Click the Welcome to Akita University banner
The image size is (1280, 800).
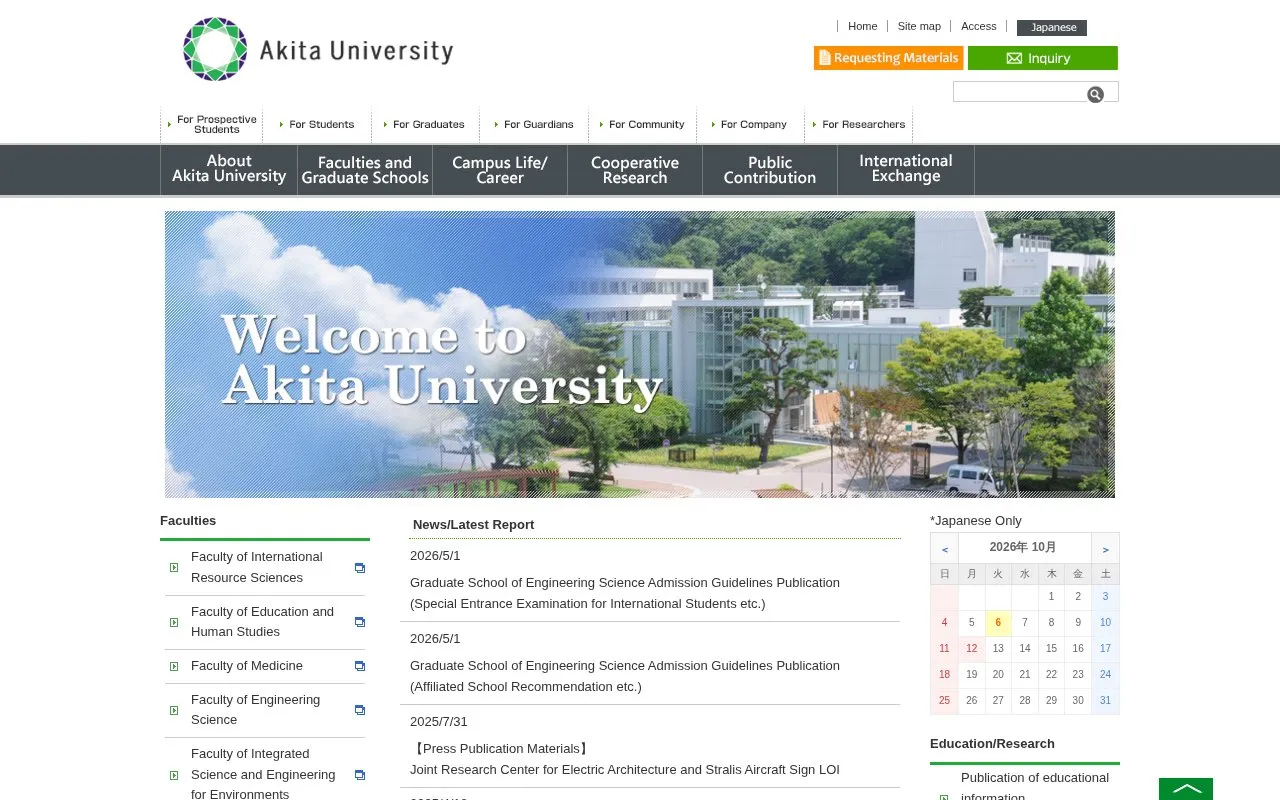(640, 354)
